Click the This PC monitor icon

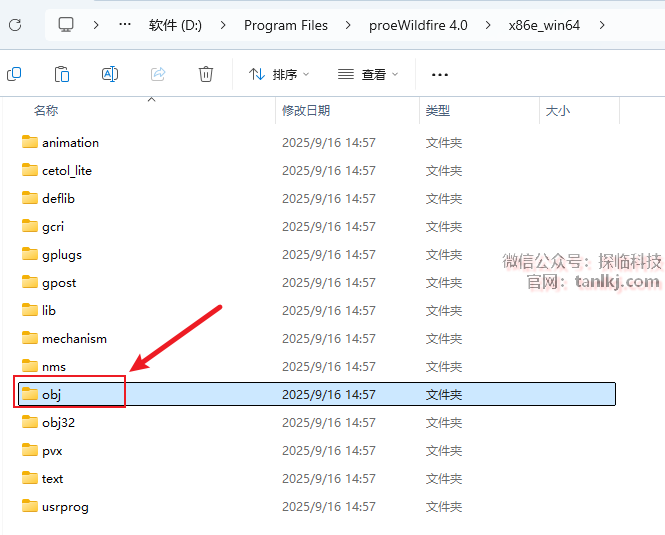click(x=66, y=25)
